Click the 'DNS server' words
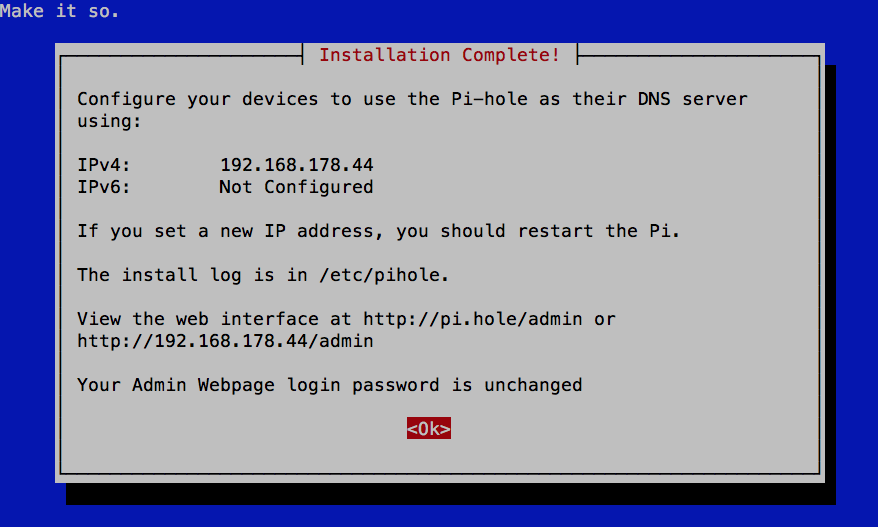 (693, 99)
